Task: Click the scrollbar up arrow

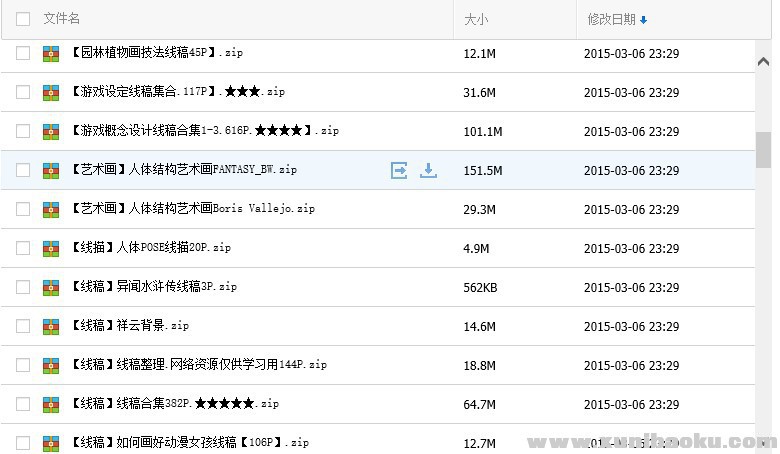Action: coord(764,59)
